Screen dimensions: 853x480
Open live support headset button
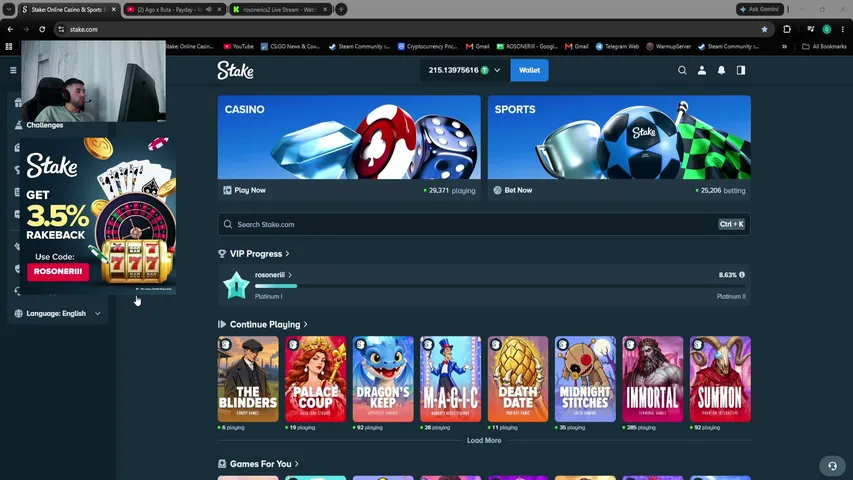point(832,466)
